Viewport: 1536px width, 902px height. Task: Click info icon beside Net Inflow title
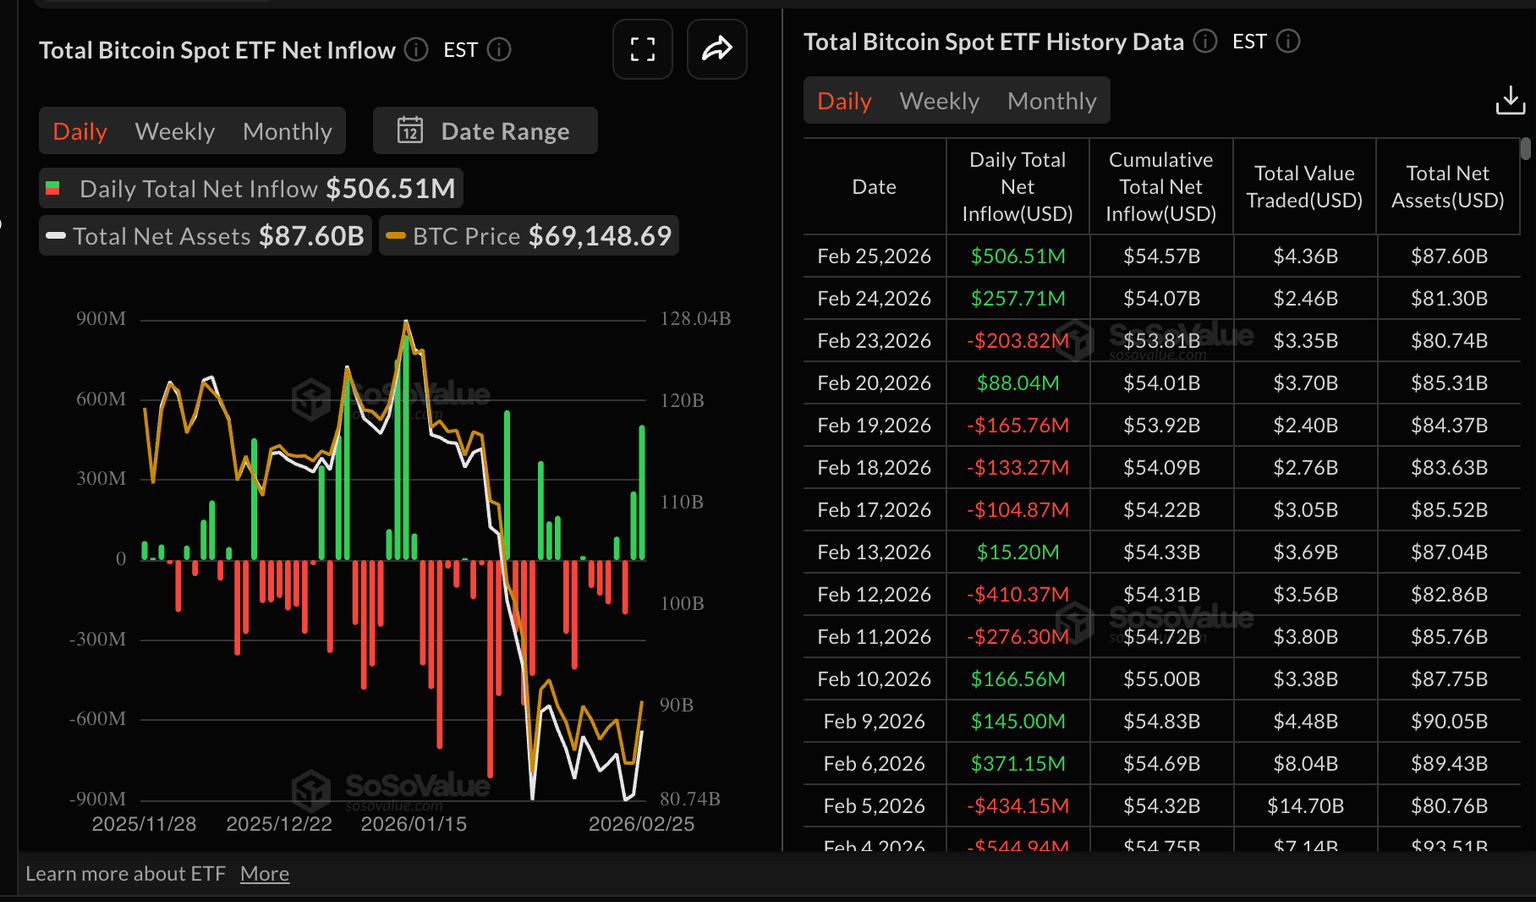click(417, 49)
